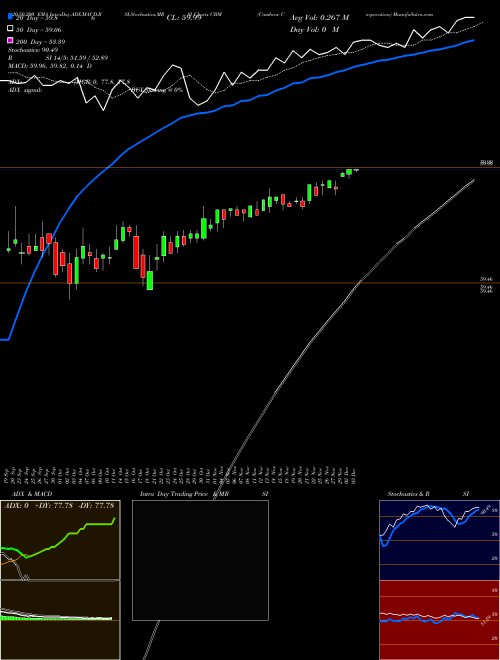Click the 'Day Vol: 0 M' label
500x660 pixels.
coord(314,29)
